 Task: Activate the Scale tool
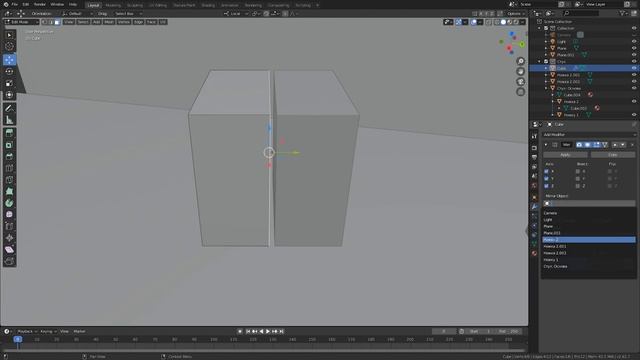point(9,83)
